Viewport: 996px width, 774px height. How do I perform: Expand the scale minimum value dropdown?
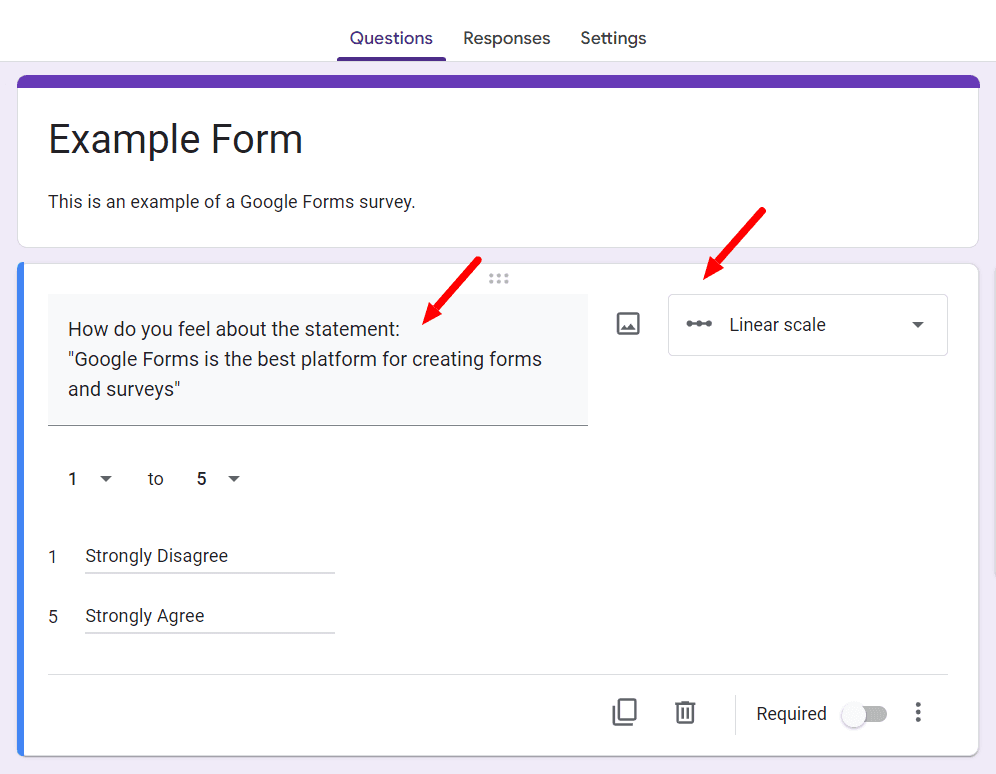pos(89,479)
